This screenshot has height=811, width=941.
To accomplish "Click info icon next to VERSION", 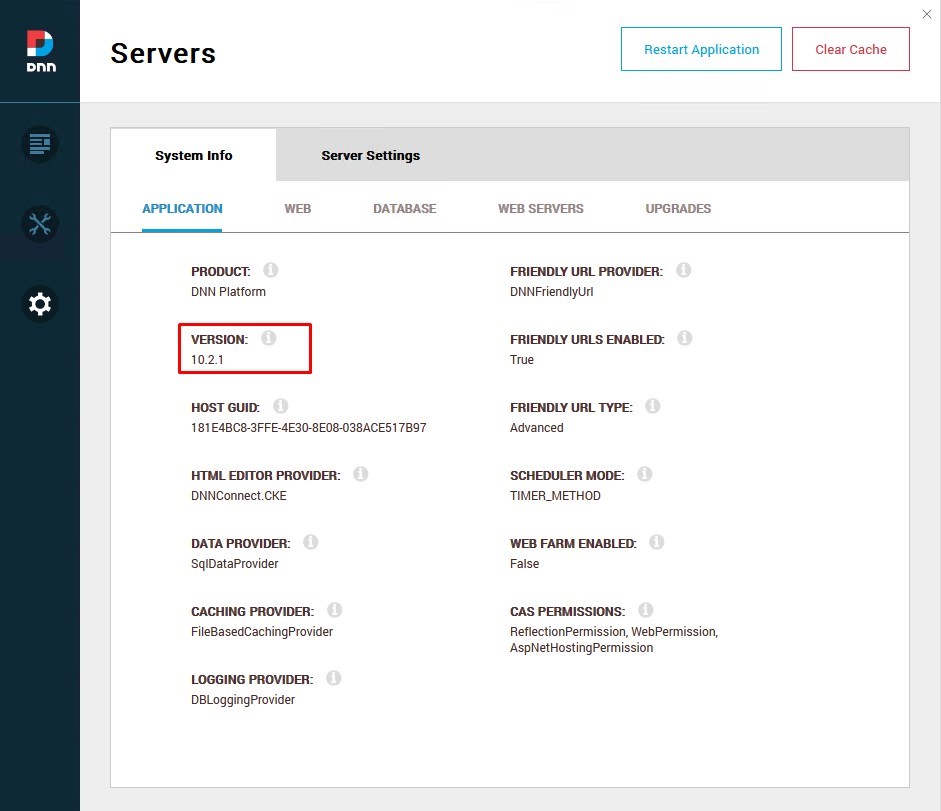I will [268, 339].
